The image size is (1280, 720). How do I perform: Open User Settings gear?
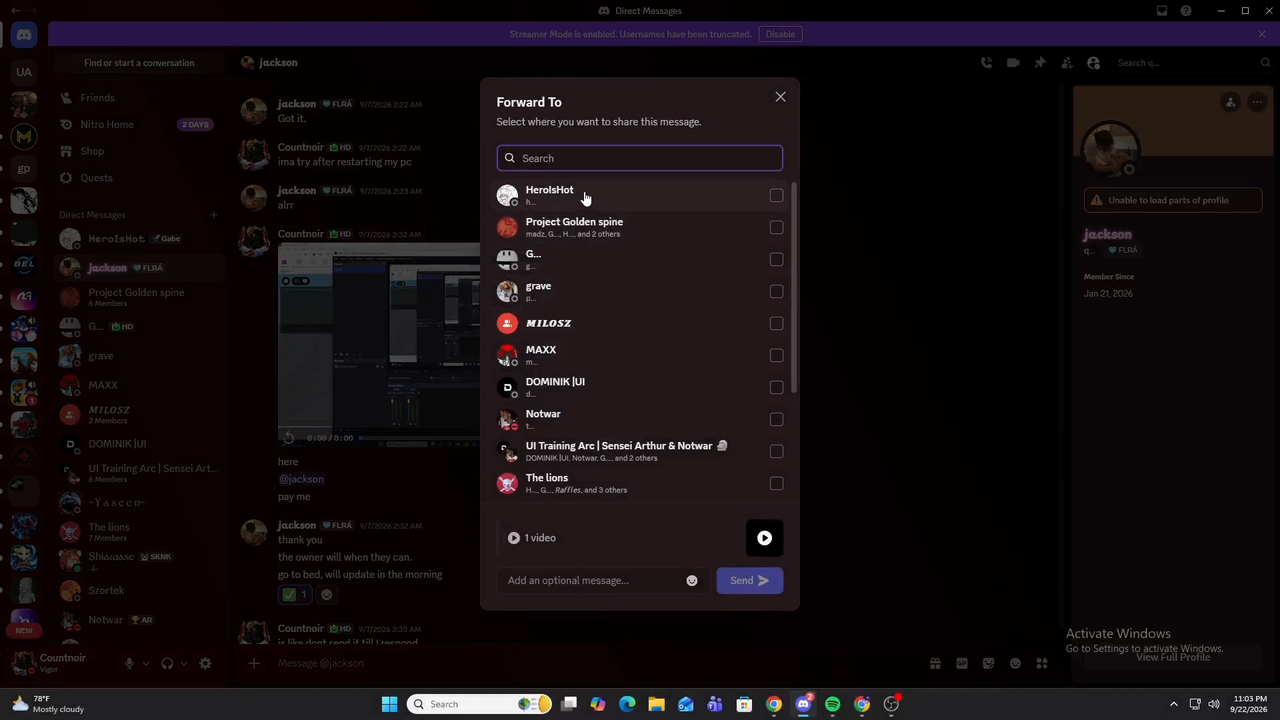click(x=205, y=663)
